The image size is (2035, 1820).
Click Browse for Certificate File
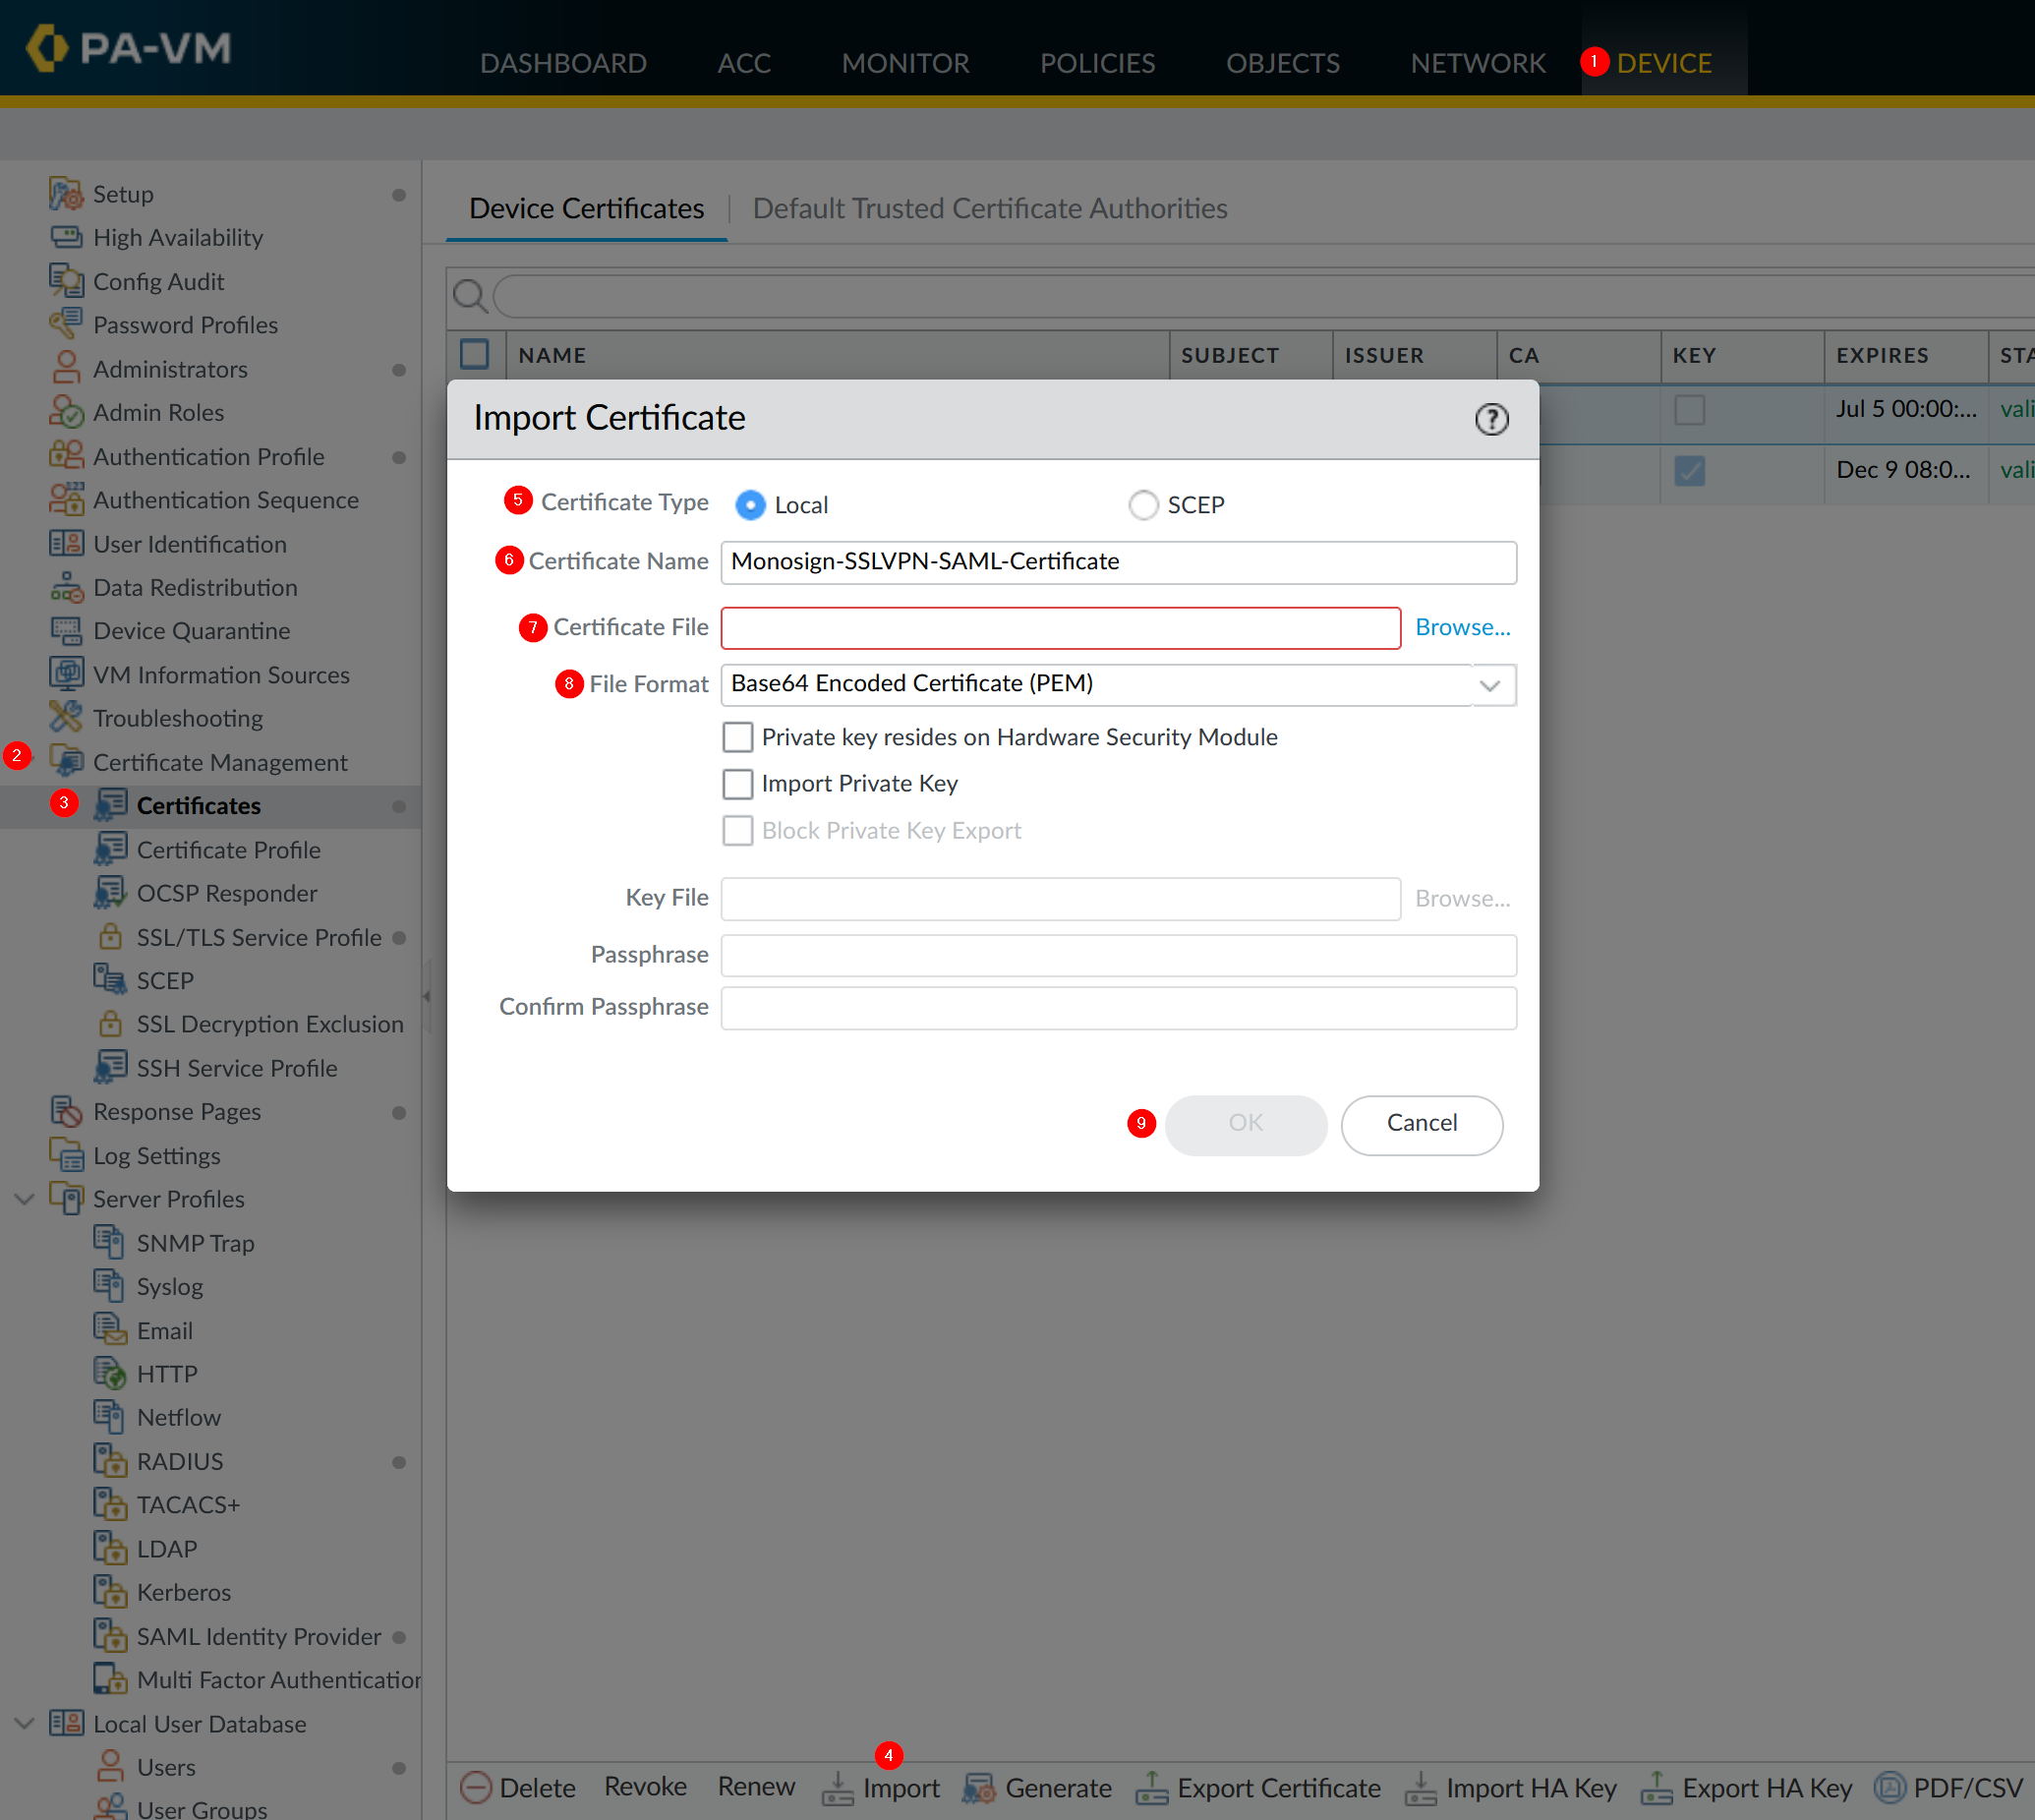pyautogui.click(x=1462, y=627)
